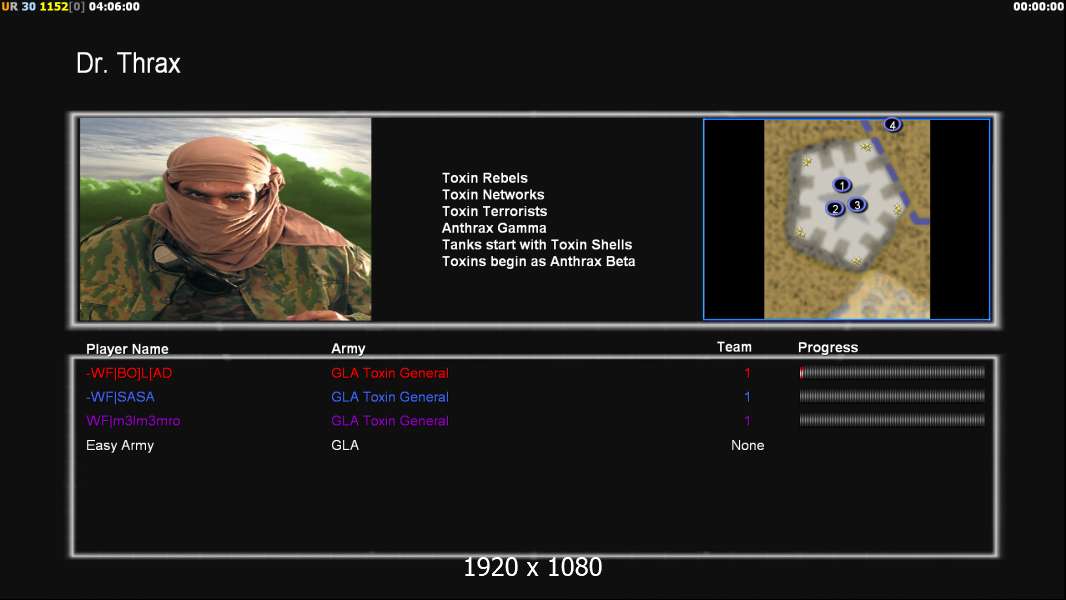Click the 'Toxin Terrorists' line
The height and width of the screenshot is (600, 1066).
pos(494,211)
